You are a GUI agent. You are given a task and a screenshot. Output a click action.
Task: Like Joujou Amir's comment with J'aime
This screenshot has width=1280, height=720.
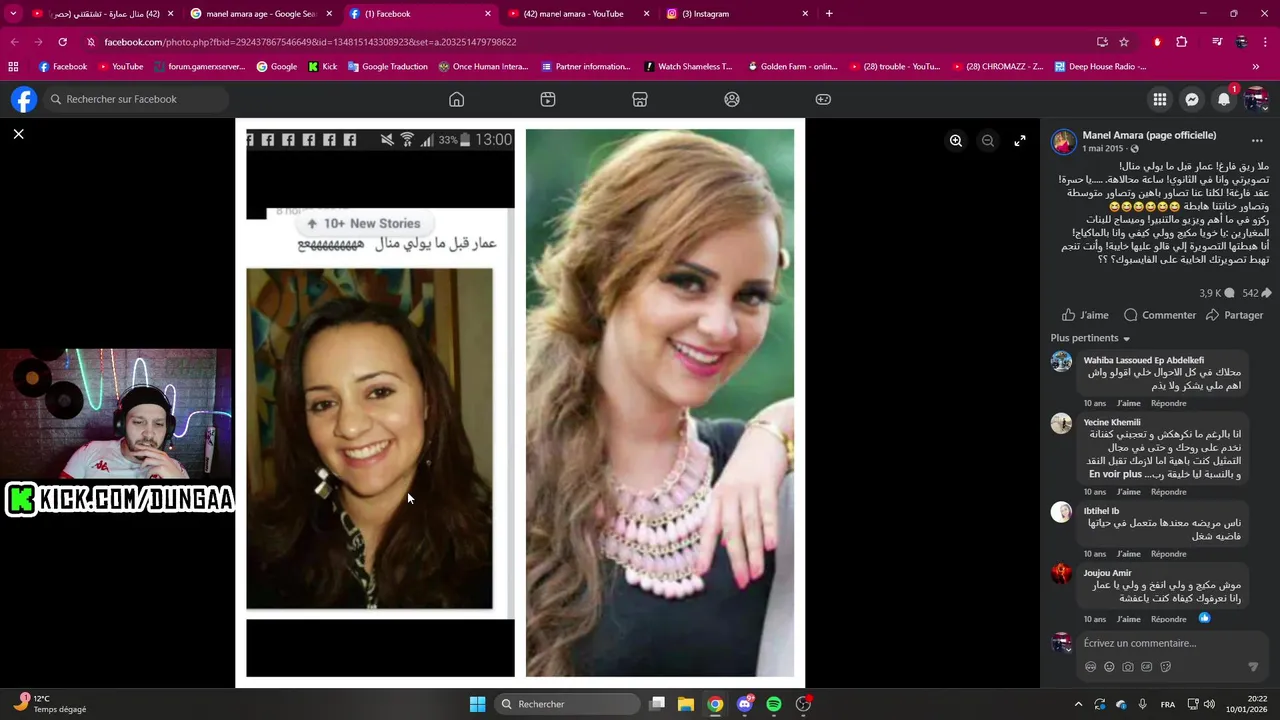[x=1128, y=619]
